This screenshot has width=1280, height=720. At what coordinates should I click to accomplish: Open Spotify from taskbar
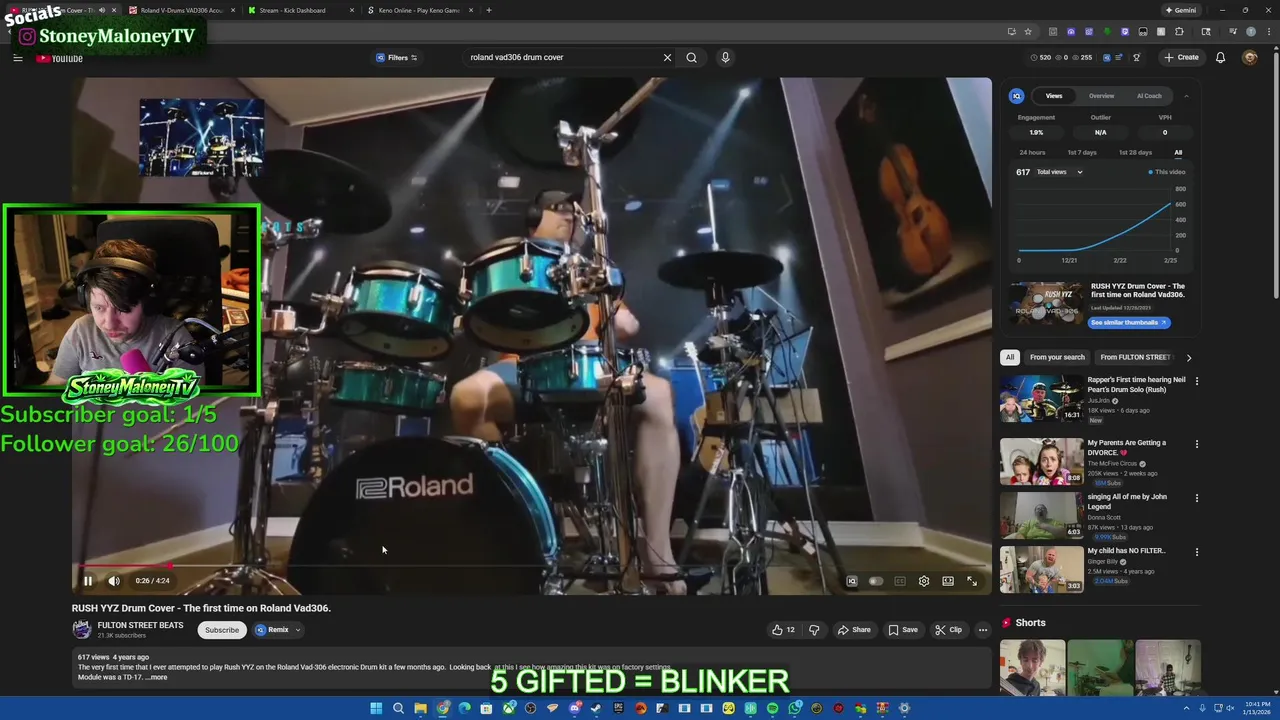tap(772, 708)
